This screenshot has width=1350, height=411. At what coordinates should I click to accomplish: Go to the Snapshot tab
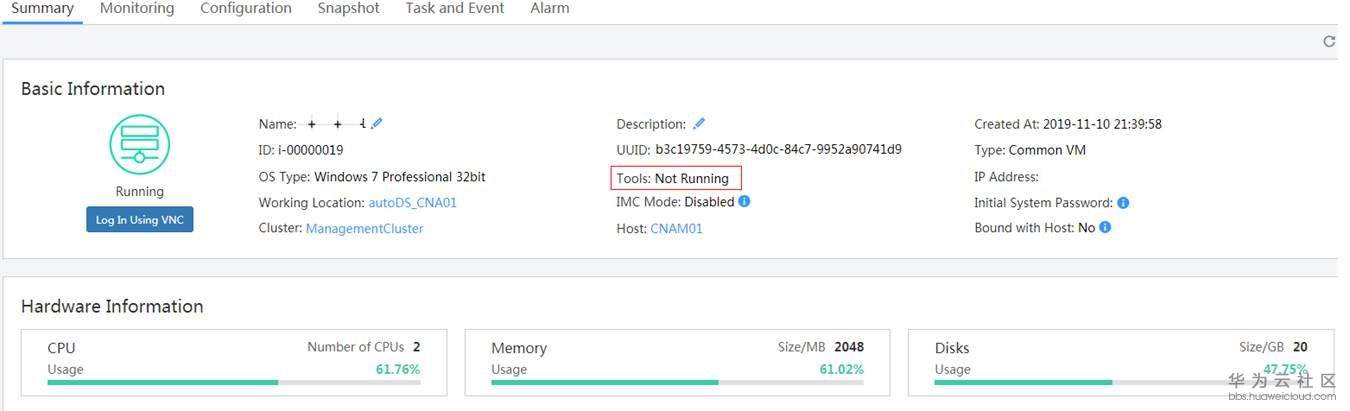point(348,9)
